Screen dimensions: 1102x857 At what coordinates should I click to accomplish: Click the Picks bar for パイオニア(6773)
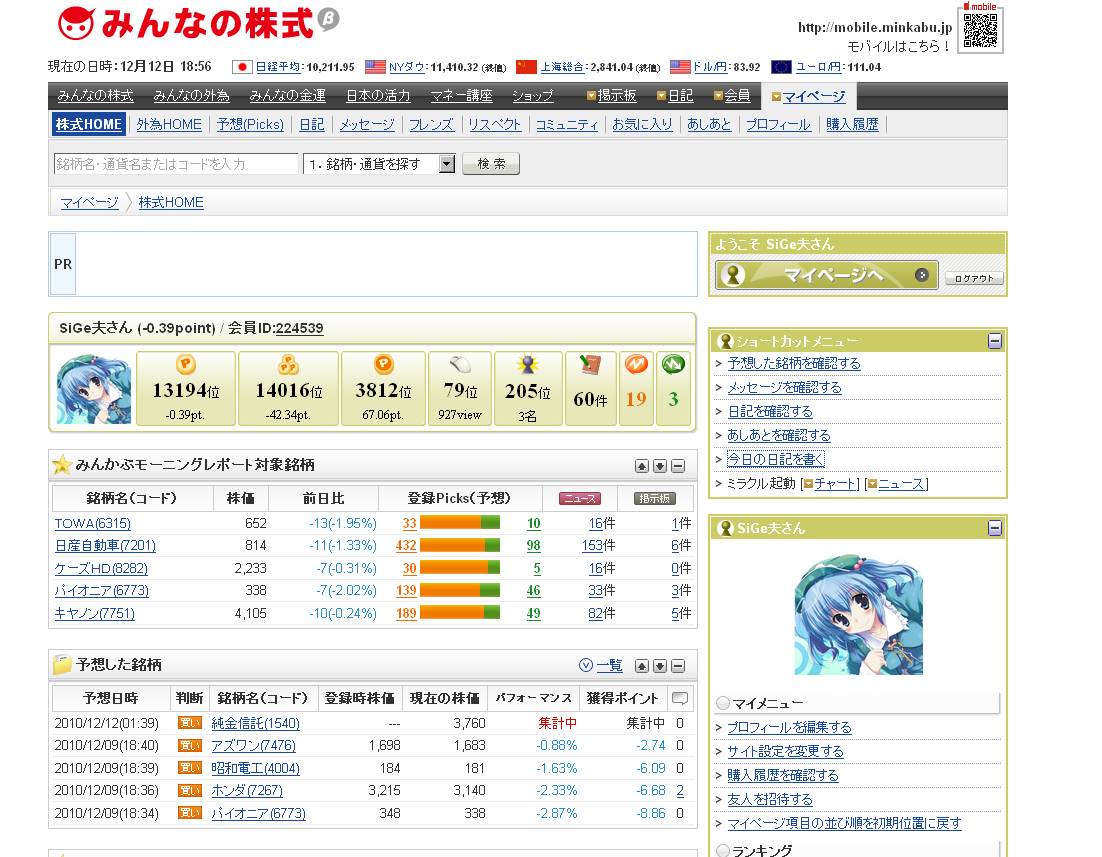460,591
